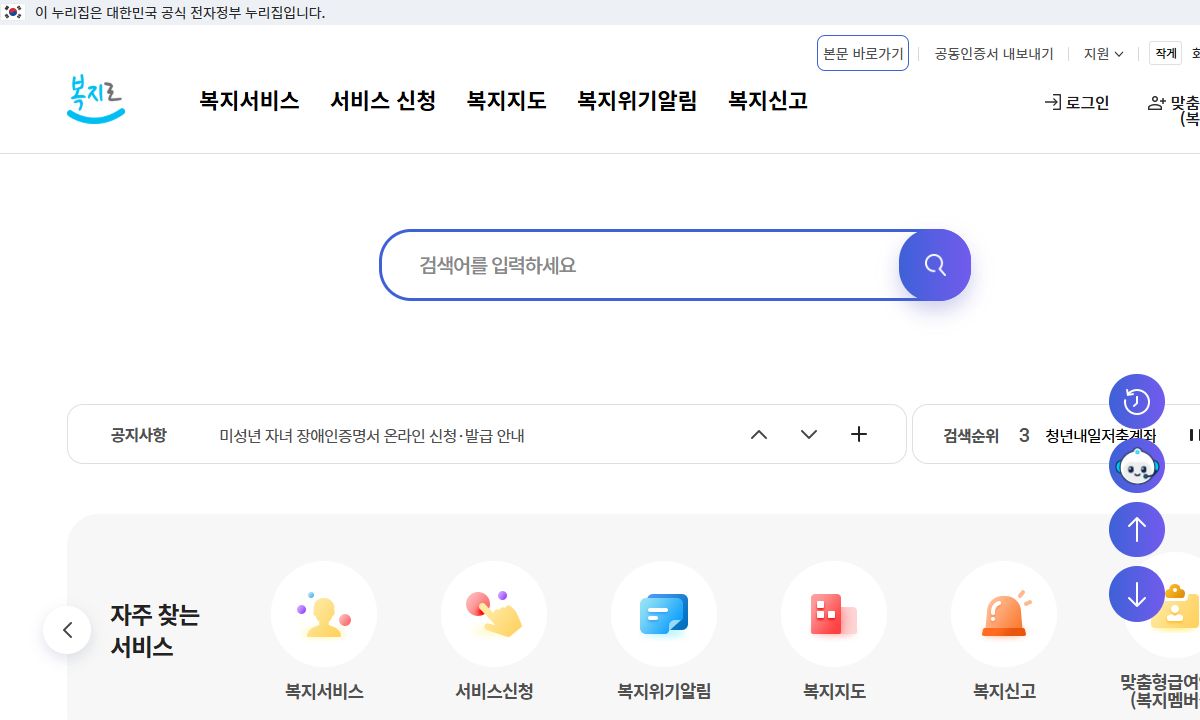Screen dimensions: 1200x720
Task: Open the chatbot assistant floating button
Action: coord(1137,466)
